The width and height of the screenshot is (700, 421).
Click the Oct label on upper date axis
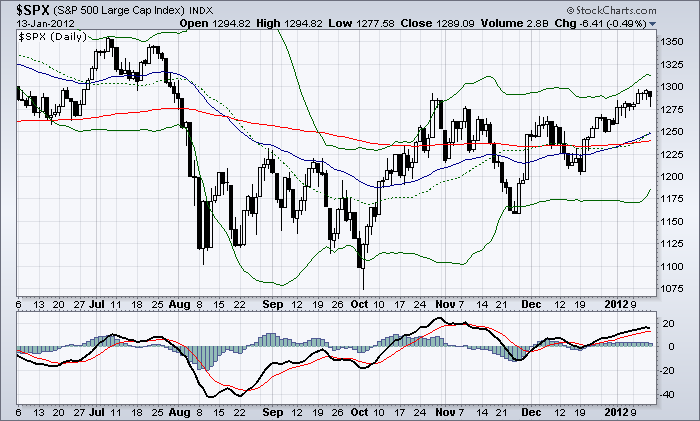359,304
